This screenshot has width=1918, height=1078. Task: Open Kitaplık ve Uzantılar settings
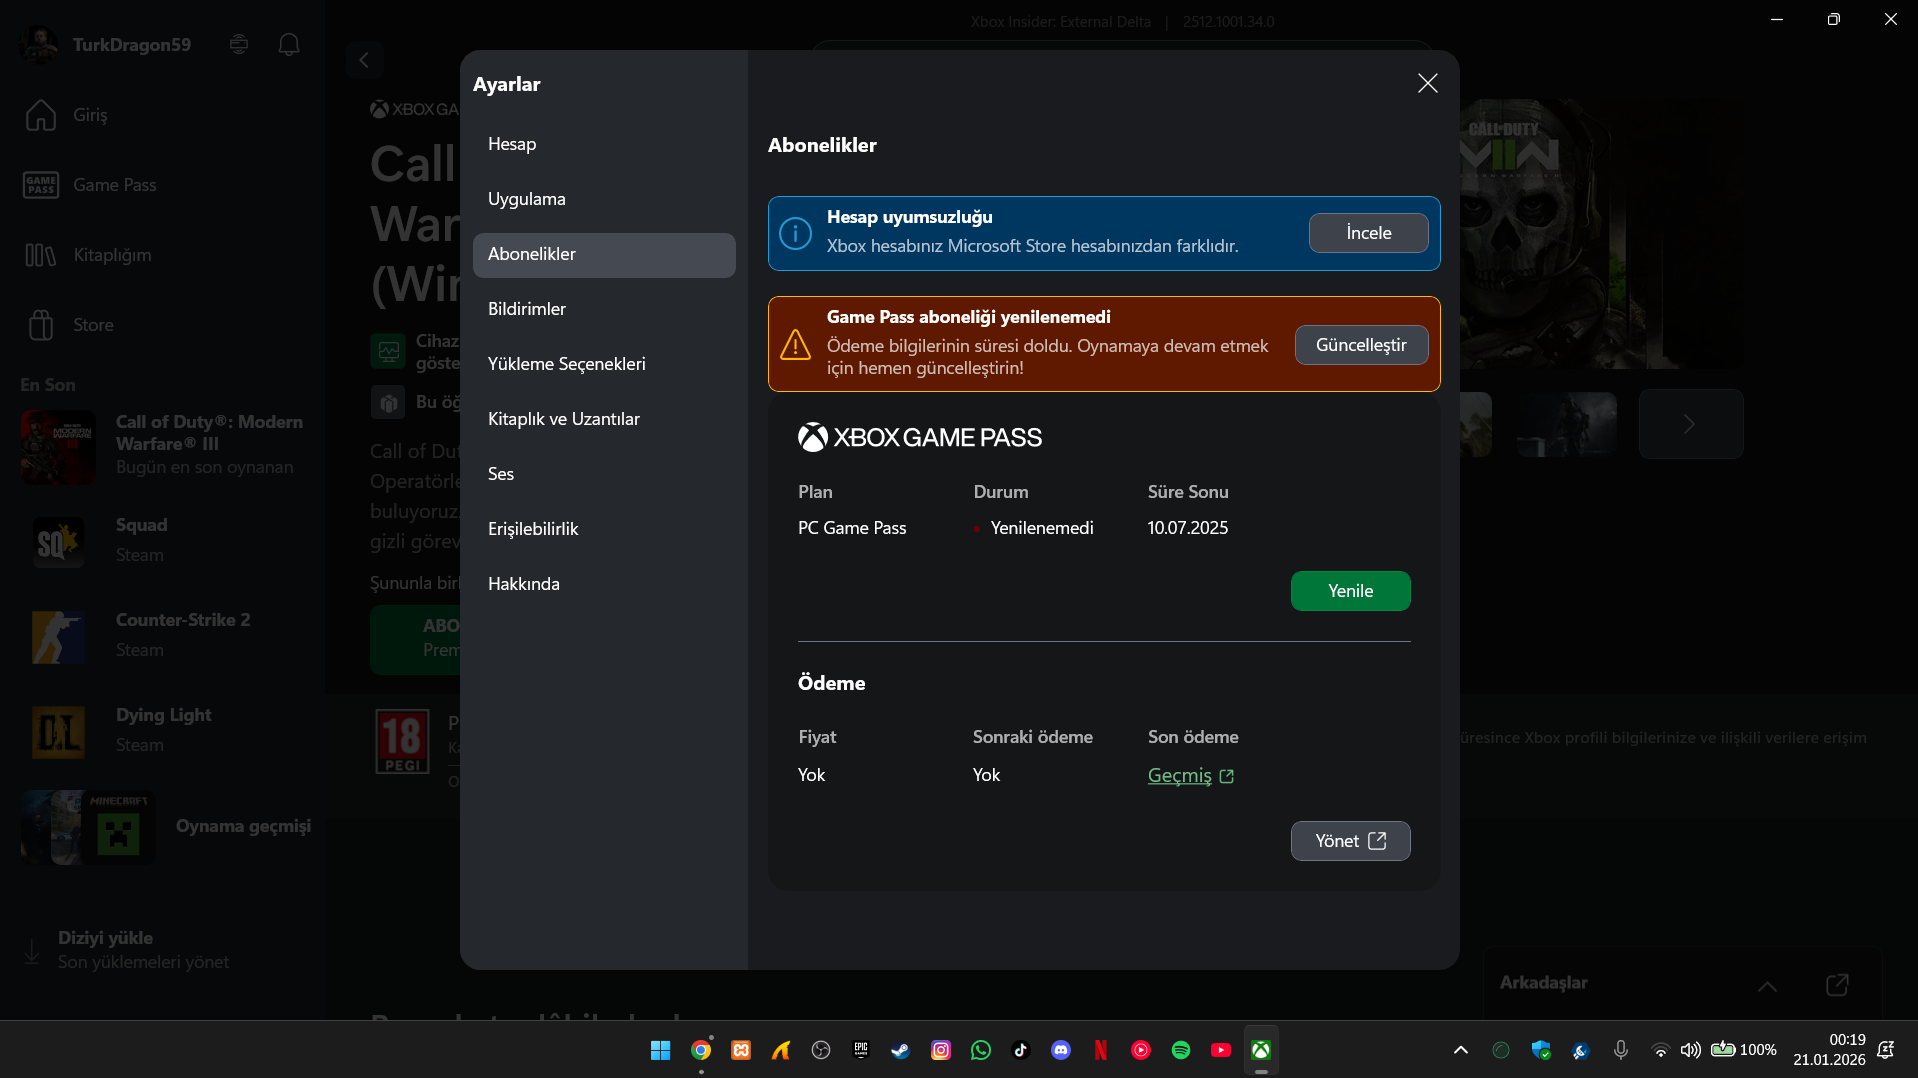pyautogui.click(x=604, y=419)
